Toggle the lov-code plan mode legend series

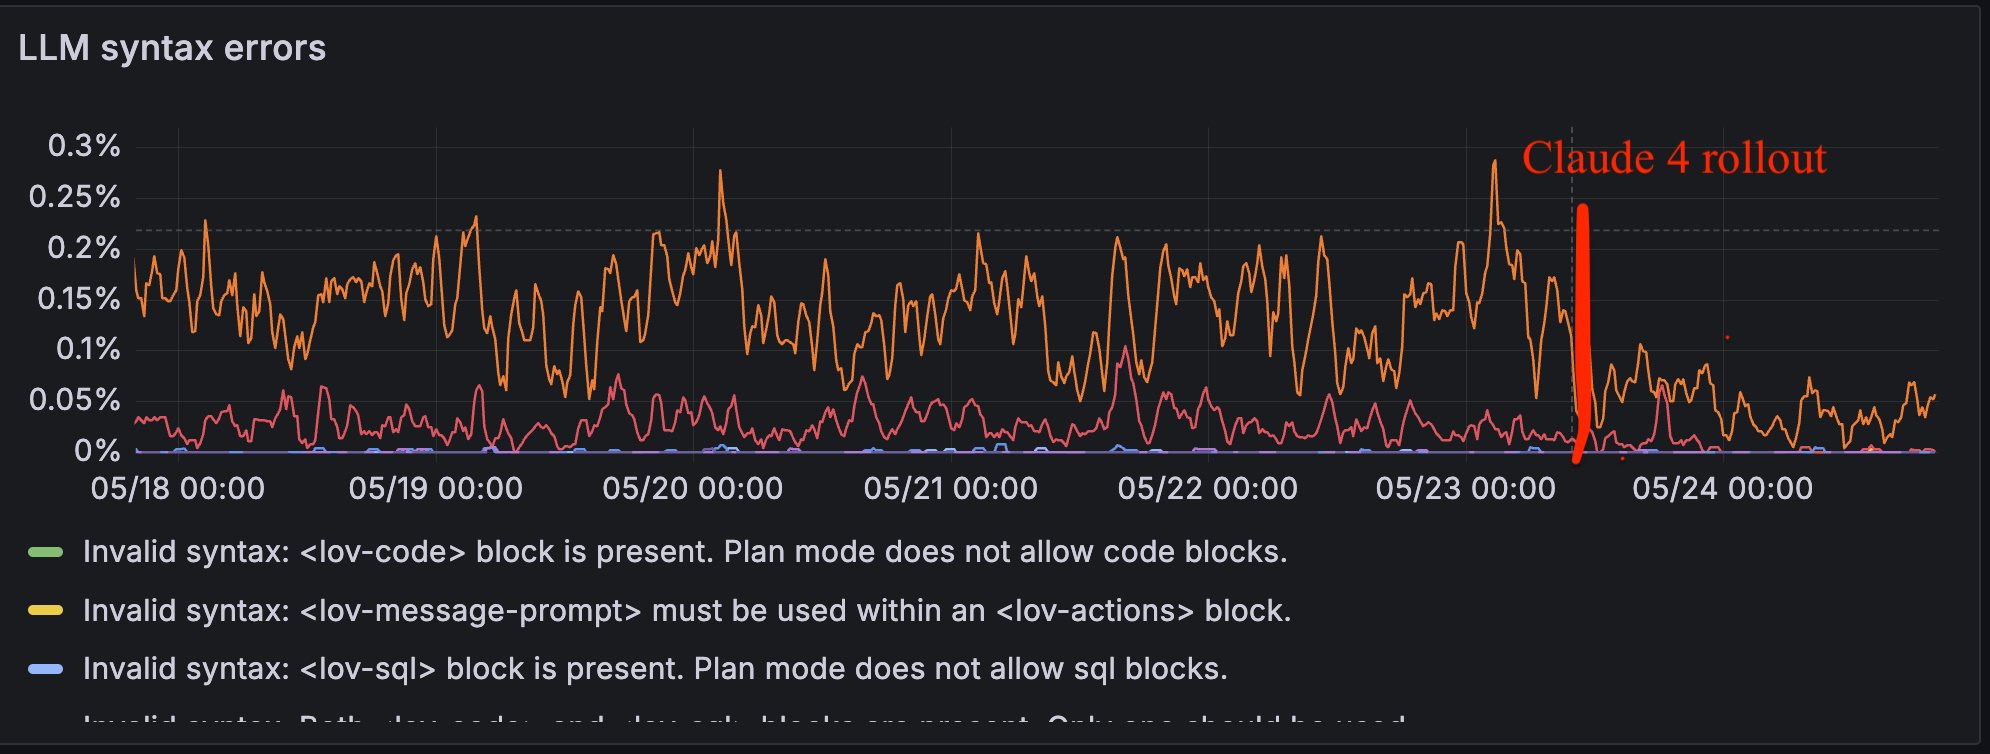click(685, 552)
